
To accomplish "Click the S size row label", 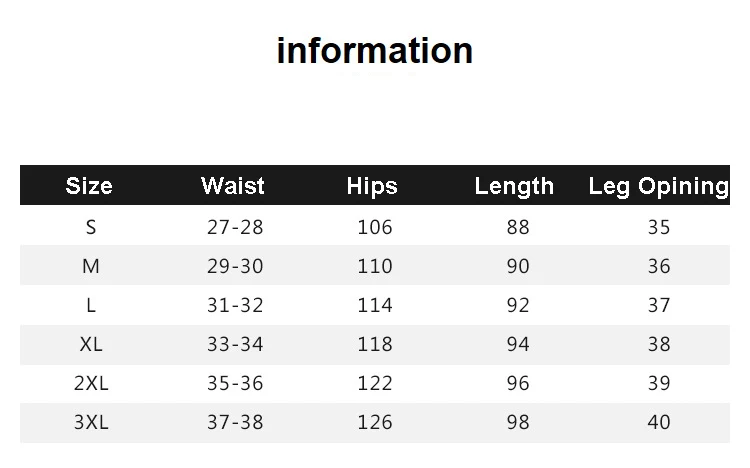I will coord(91,227).
